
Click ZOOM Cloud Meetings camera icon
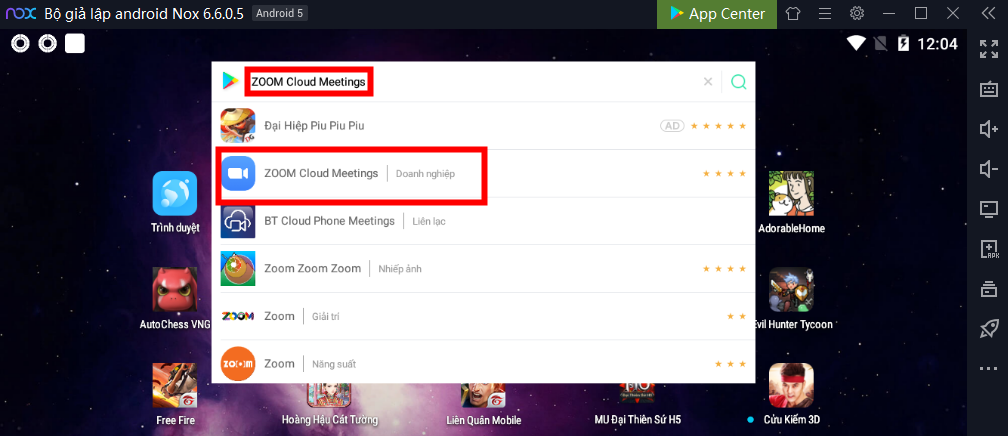(238, 174)
